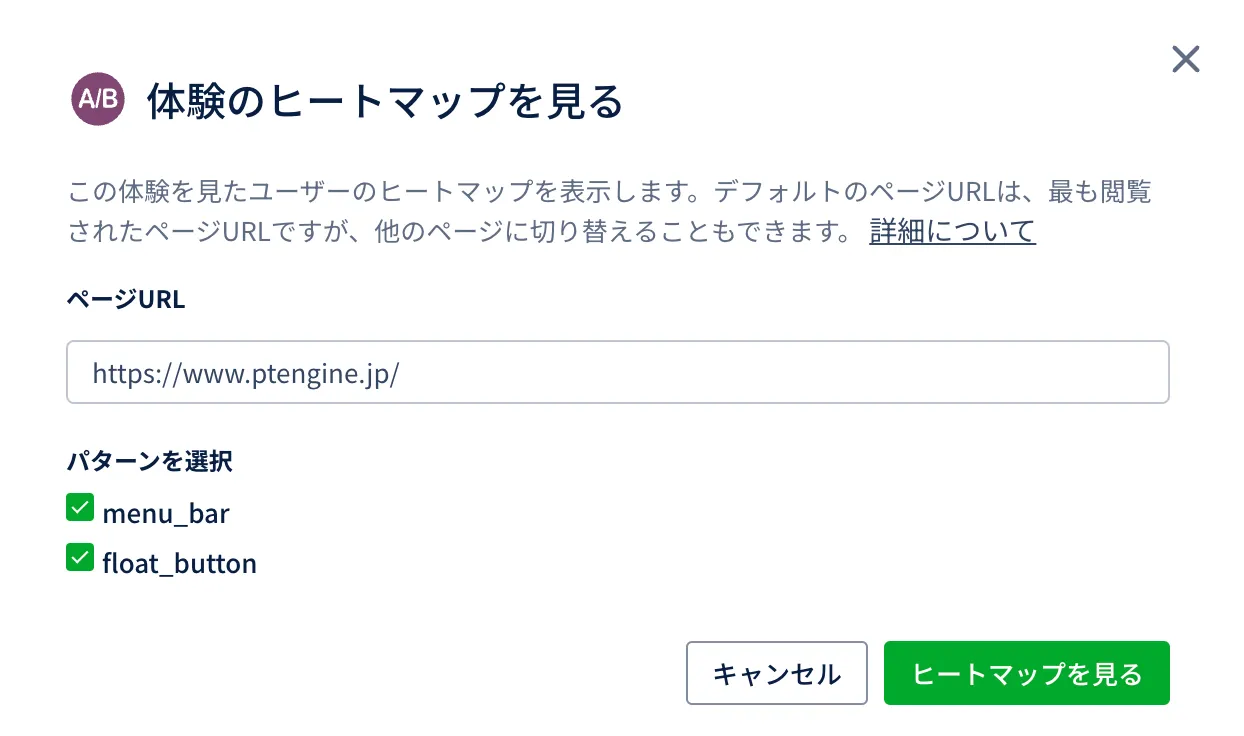The height and width of the screenshot is (736, 1244).
Task: Click the パターンを選択 section label
Action: pyautogui.click(x=150, y=461)
